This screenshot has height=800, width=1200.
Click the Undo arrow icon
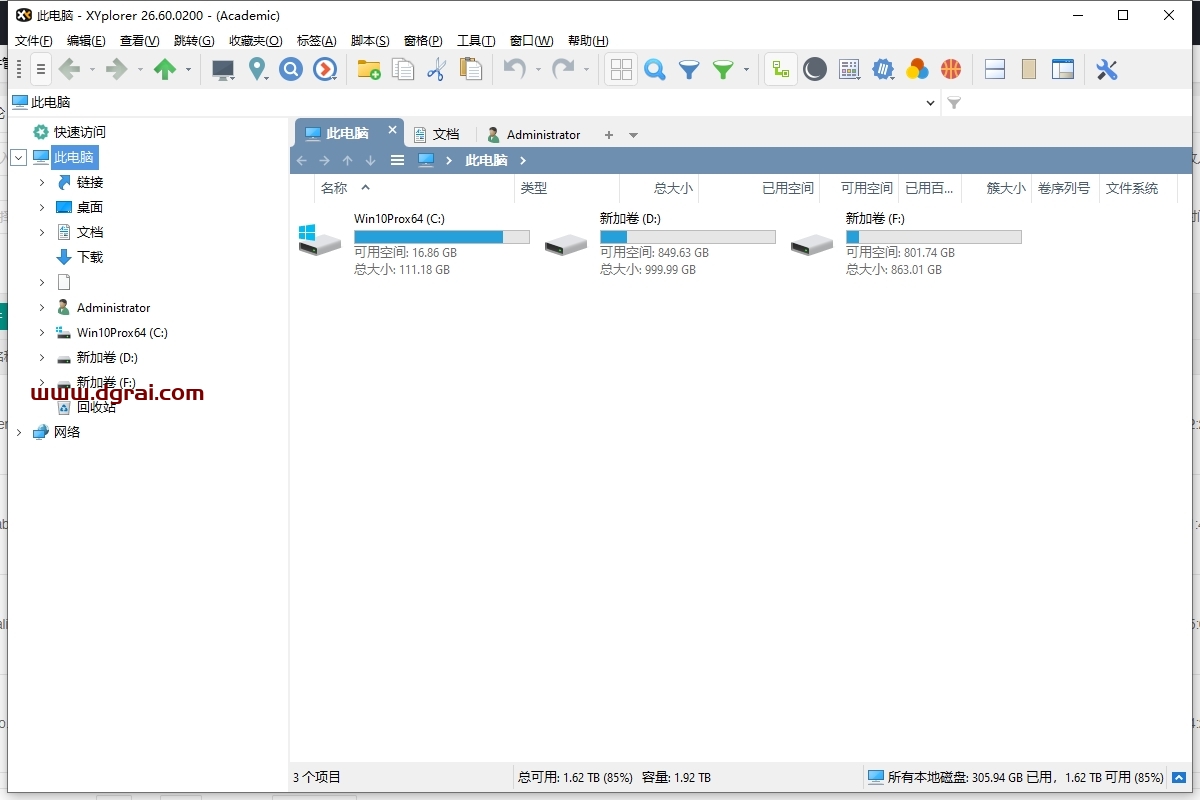tap(514, 70)
